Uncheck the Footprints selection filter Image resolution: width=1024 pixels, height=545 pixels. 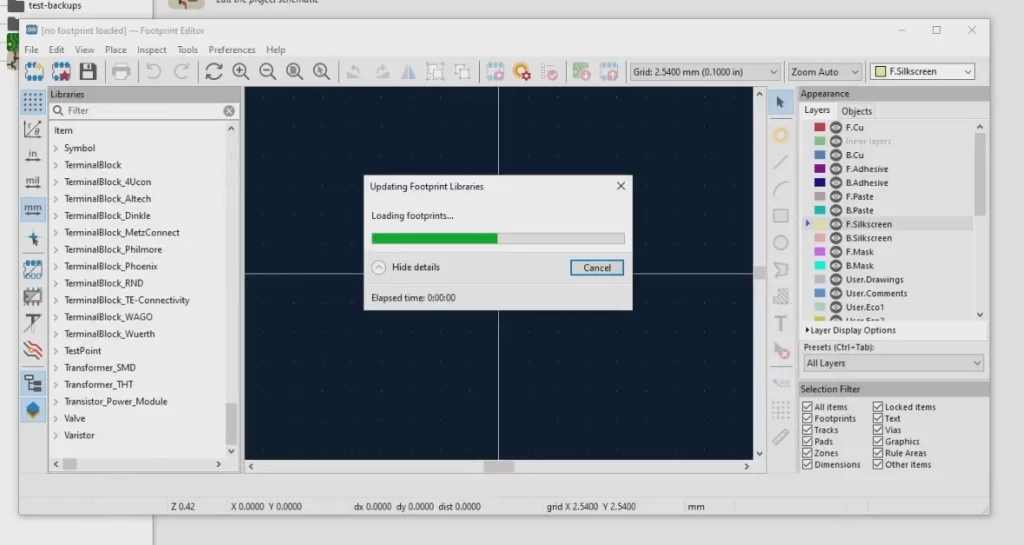pyautogui.click(x=807, y=419)
